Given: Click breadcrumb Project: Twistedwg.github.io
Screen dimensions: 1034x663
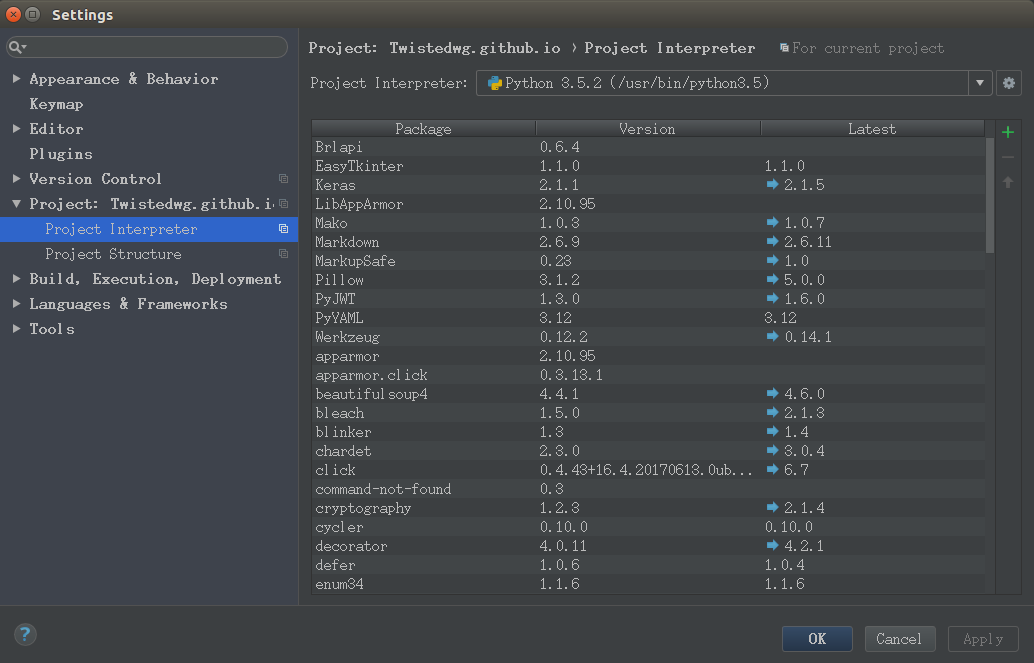Looking at the screenshot, I should (435, 48).
